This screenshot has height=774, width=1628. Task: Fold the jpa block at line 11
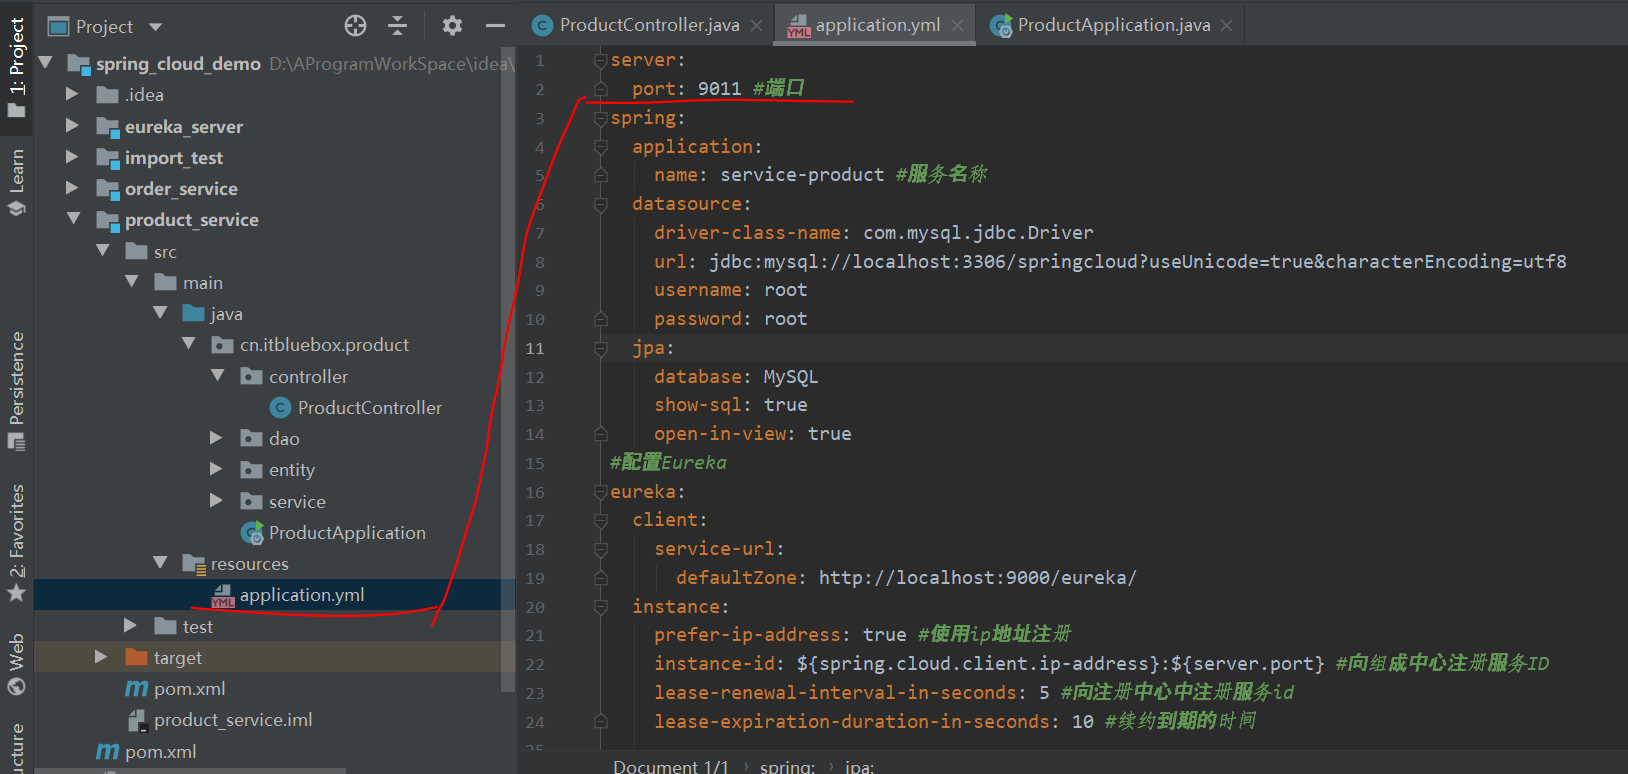pyautogui.click(x=601, y=349)
